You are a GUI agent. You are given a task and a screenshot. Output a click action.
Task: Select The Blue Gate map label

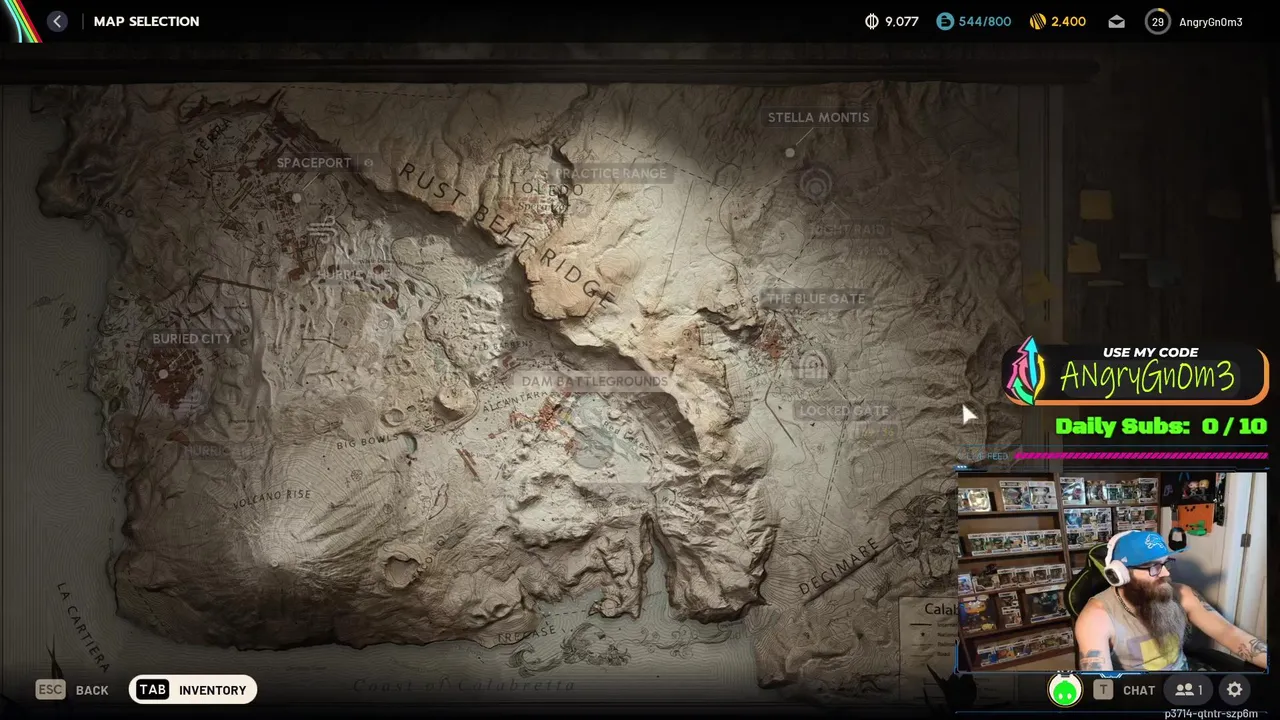click(816, 298)
